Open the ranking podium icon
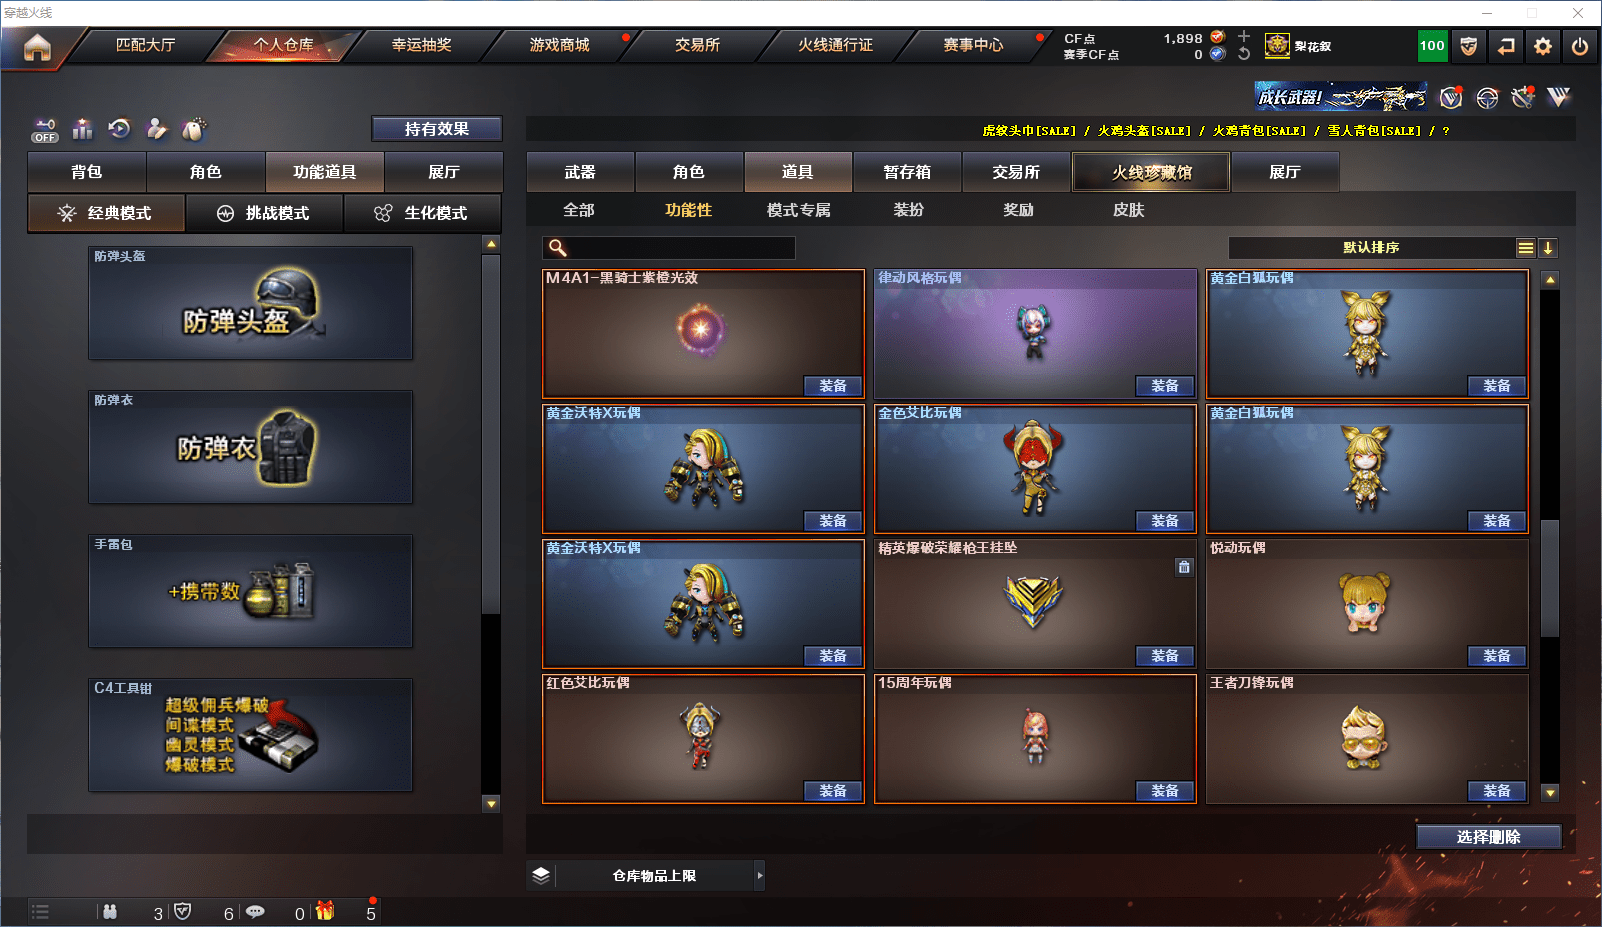The image size is (1602, 927). [x=83, y=129]
